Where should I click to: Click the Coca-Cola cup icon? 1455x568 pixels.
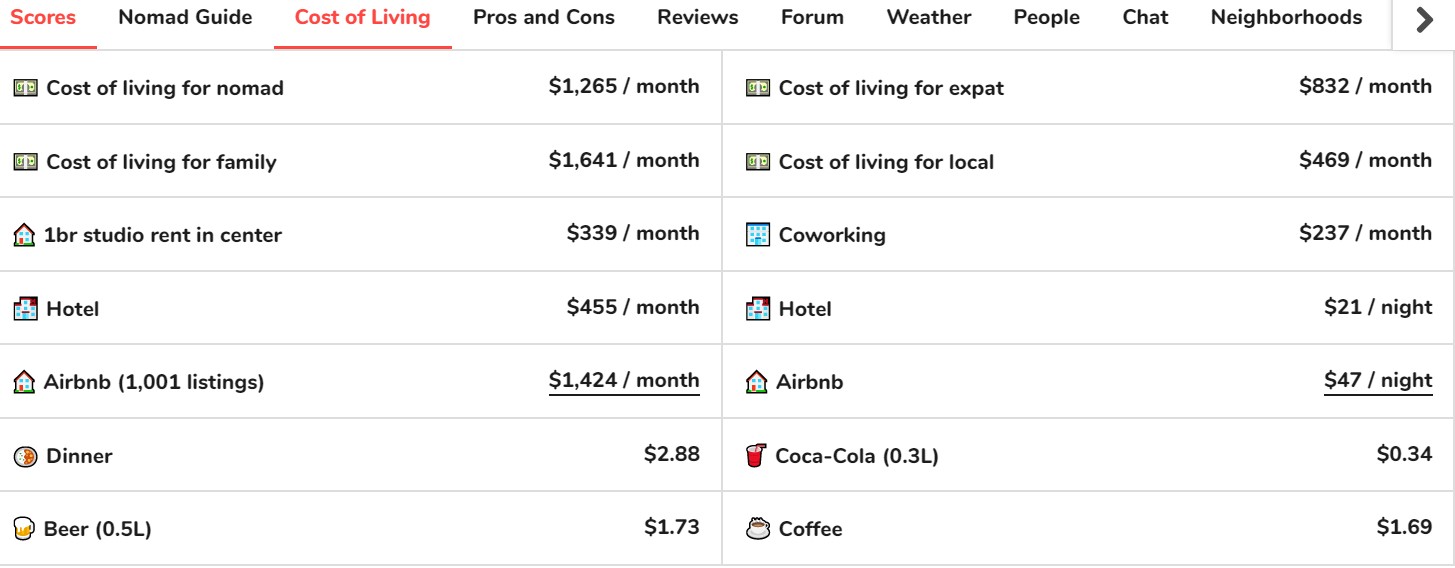pyautogui.click(x=756, y=456)
